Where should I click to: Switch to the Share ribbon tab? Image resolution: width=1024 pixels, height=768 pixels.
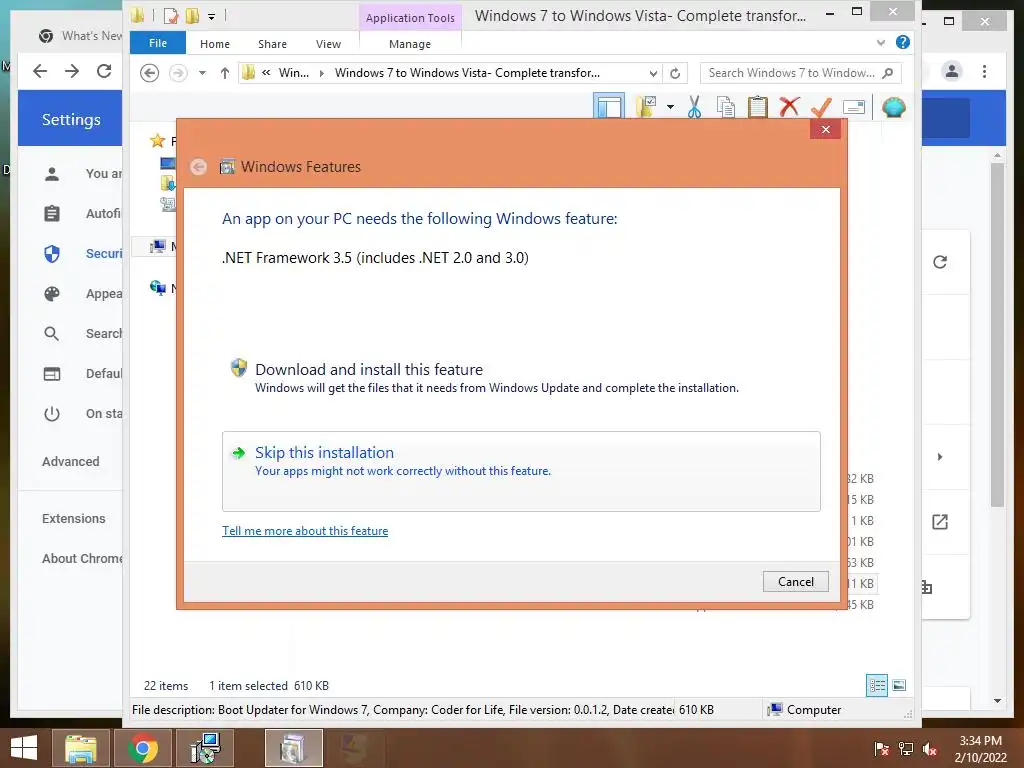pyautogui.click(x=272, y=44)
